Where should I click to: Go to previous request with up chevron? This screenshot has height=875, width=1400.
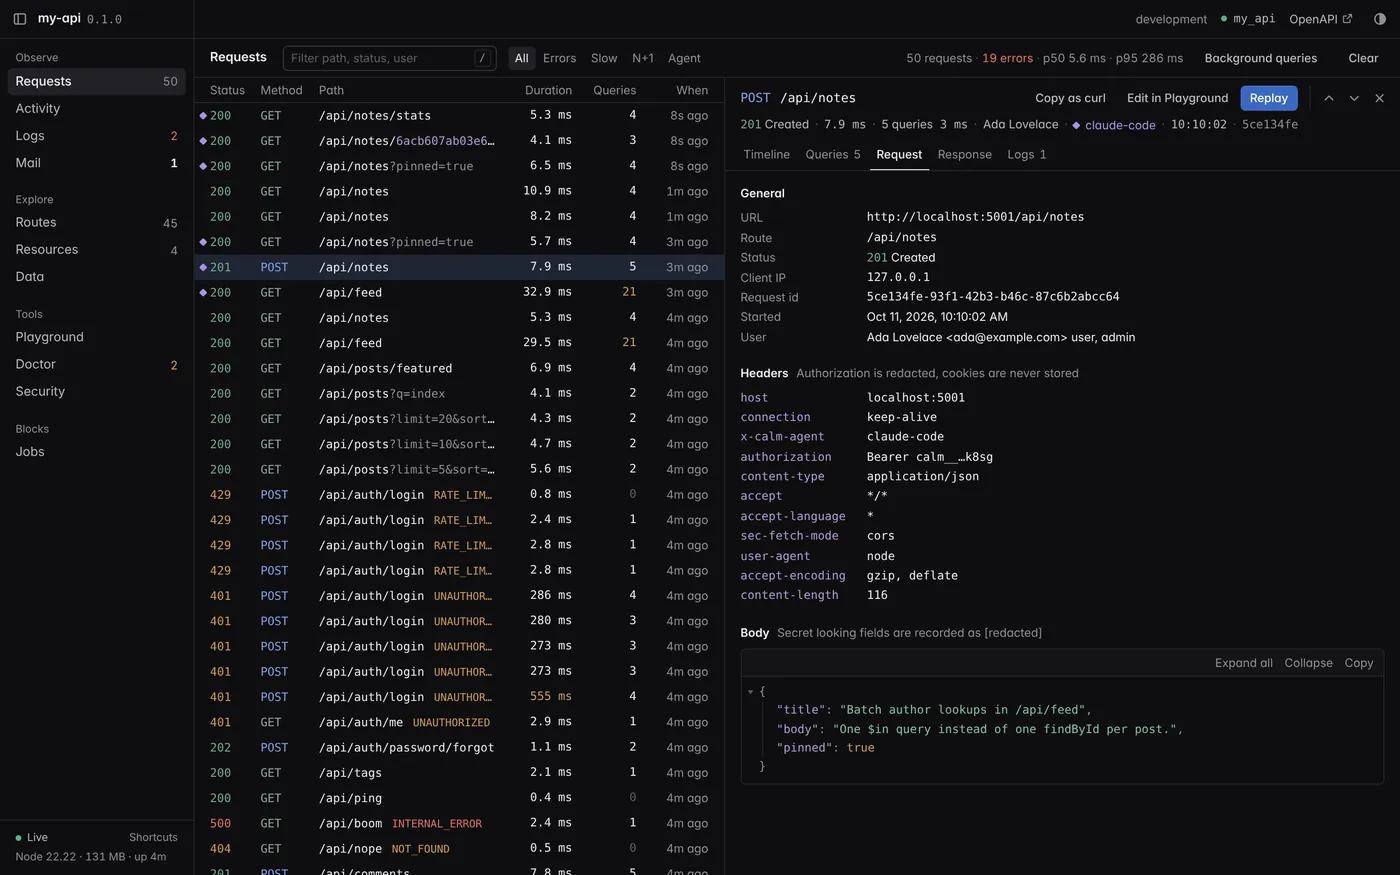(x=1329, y=98)
